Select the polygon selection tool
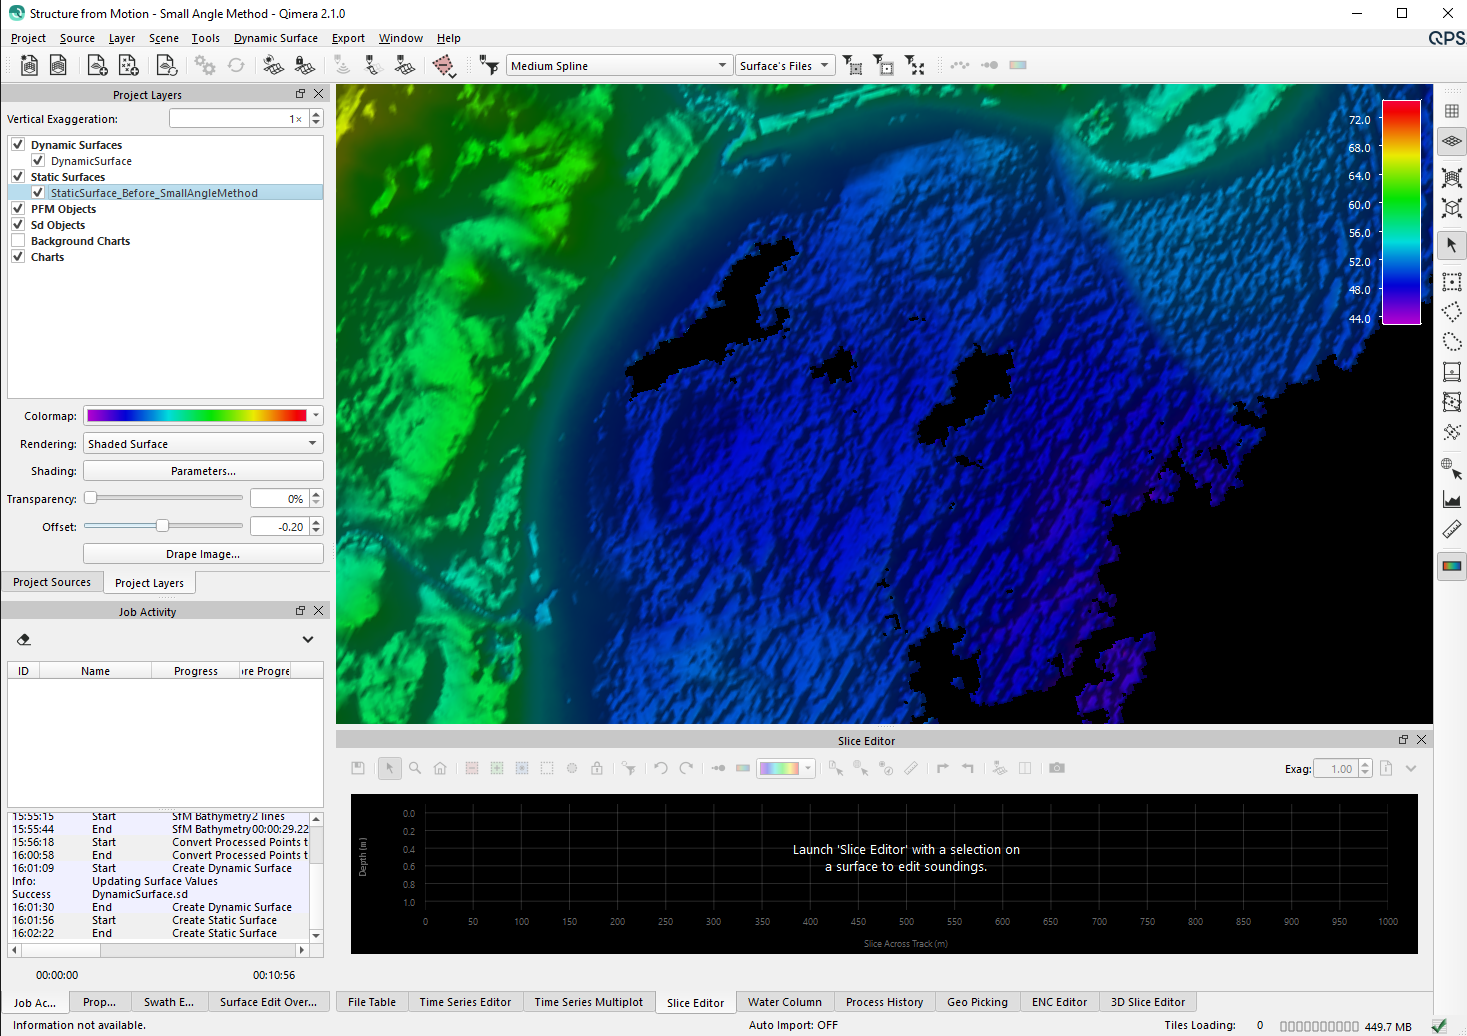 point(1452,312)
